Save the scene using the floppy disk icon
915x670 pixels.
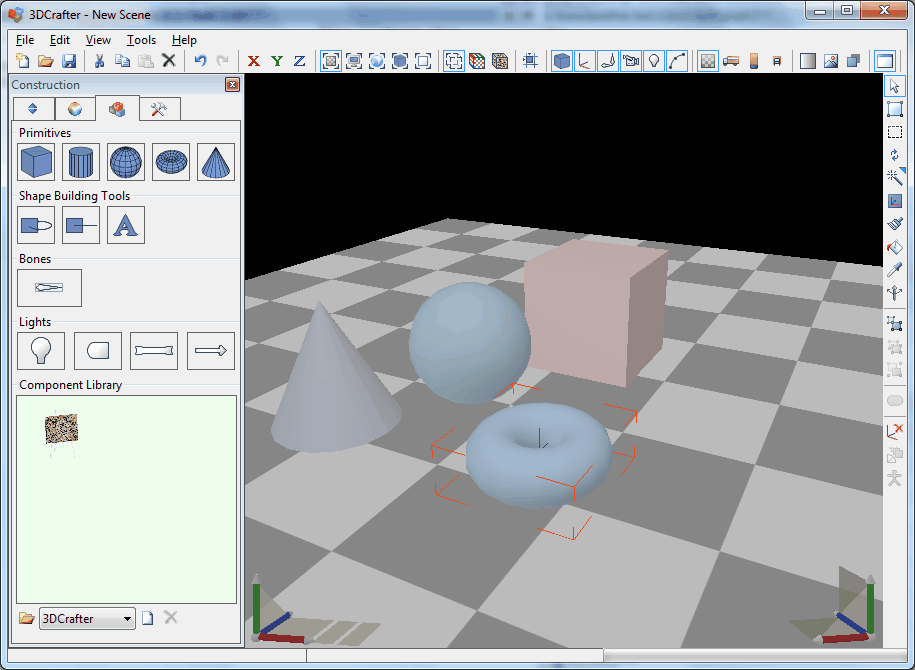(x=69, y=61)
